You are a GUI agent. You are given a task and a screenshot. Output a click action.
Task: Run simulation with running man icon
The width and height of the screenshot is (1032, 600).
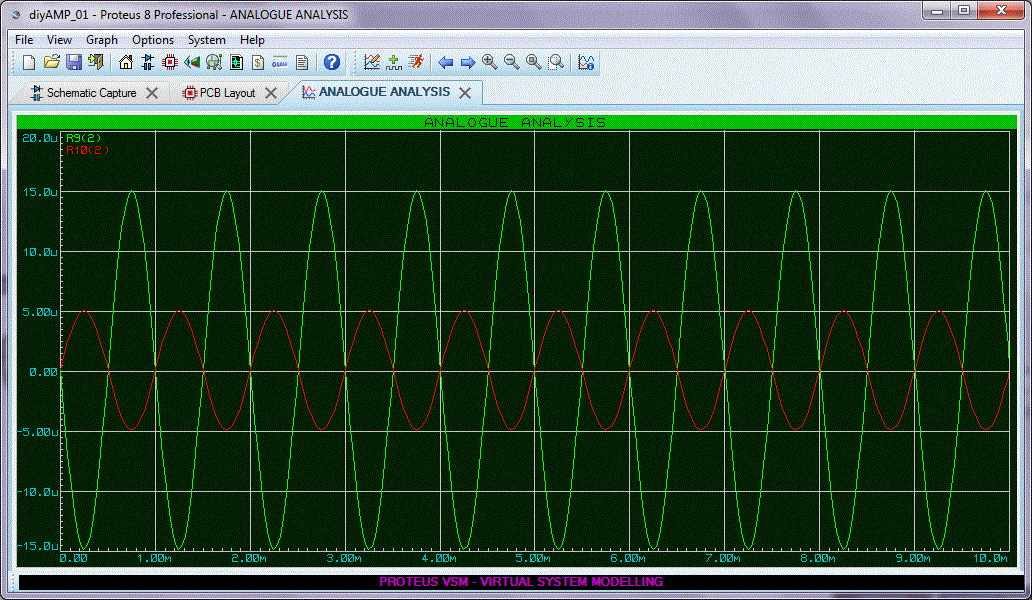(416, 62)
